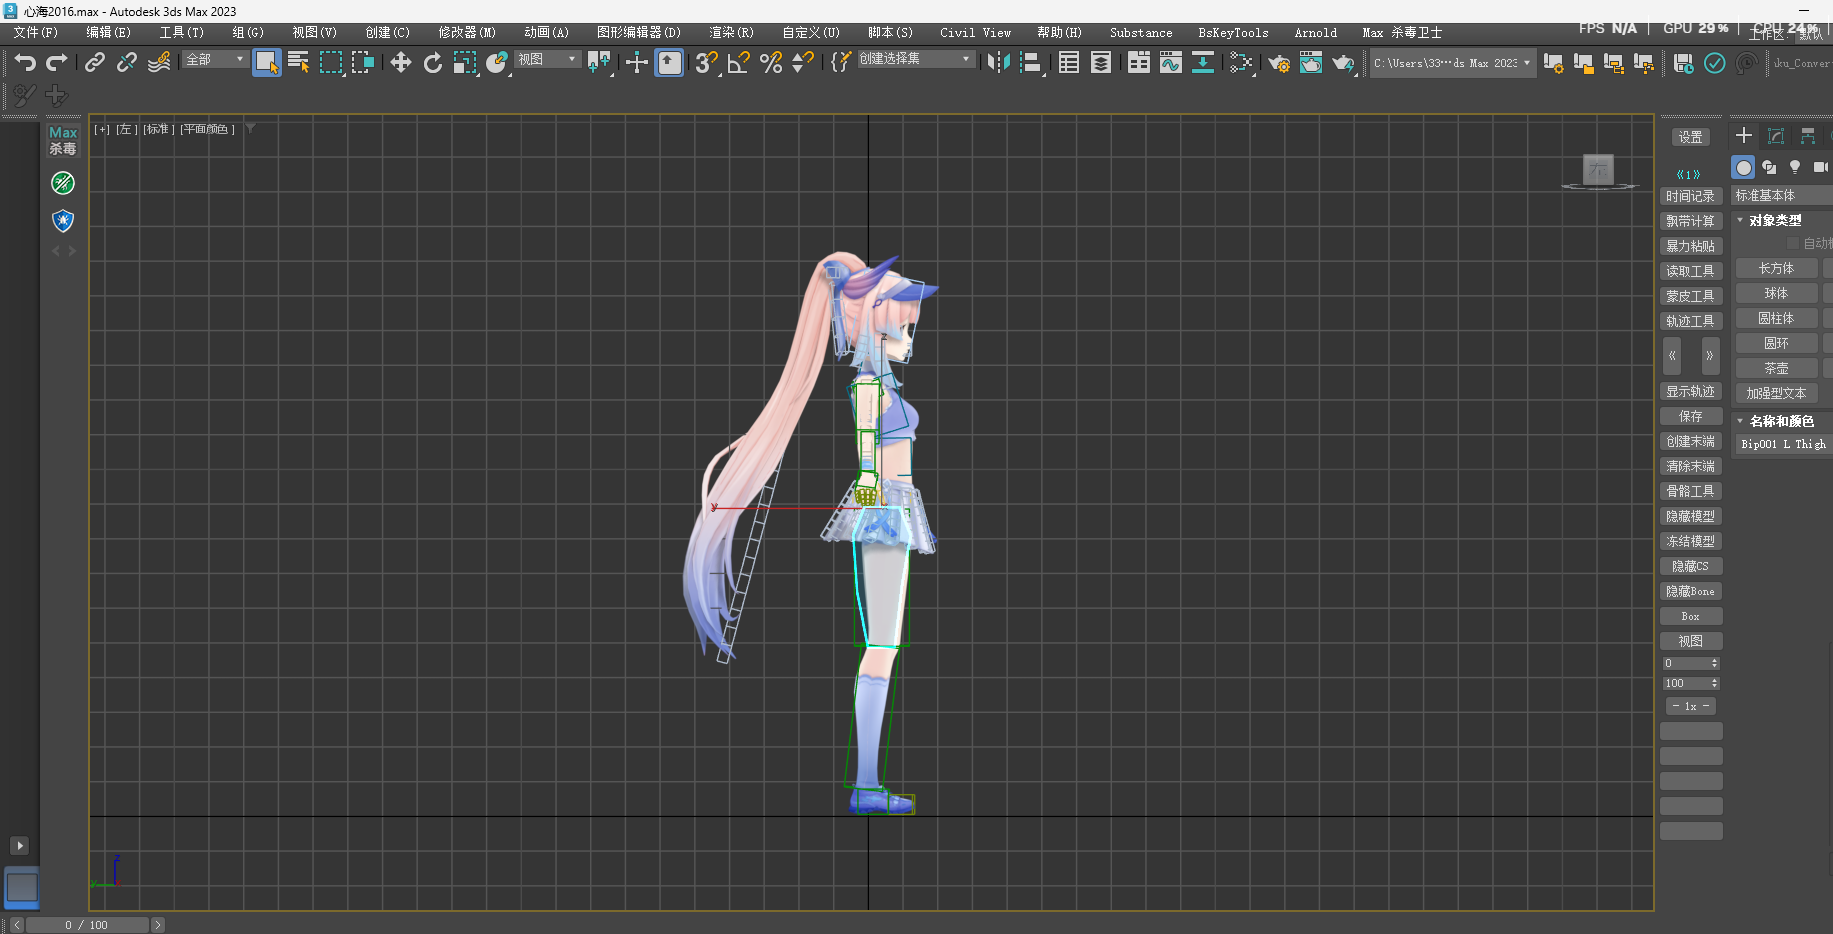Click the 蒙皮工具 button
Screen dimensions: 1833x934
point(1691,296)
